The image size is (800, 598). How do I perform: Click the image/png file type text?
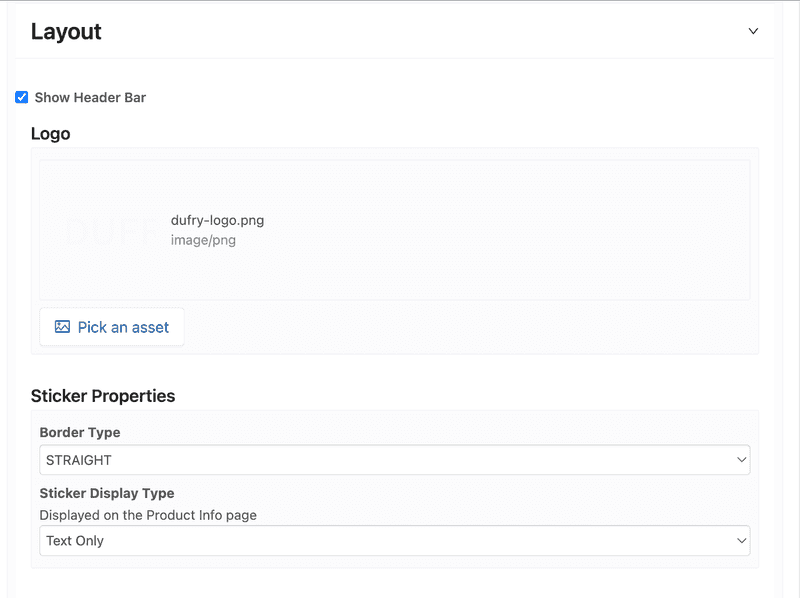click(x=203, y=240)
